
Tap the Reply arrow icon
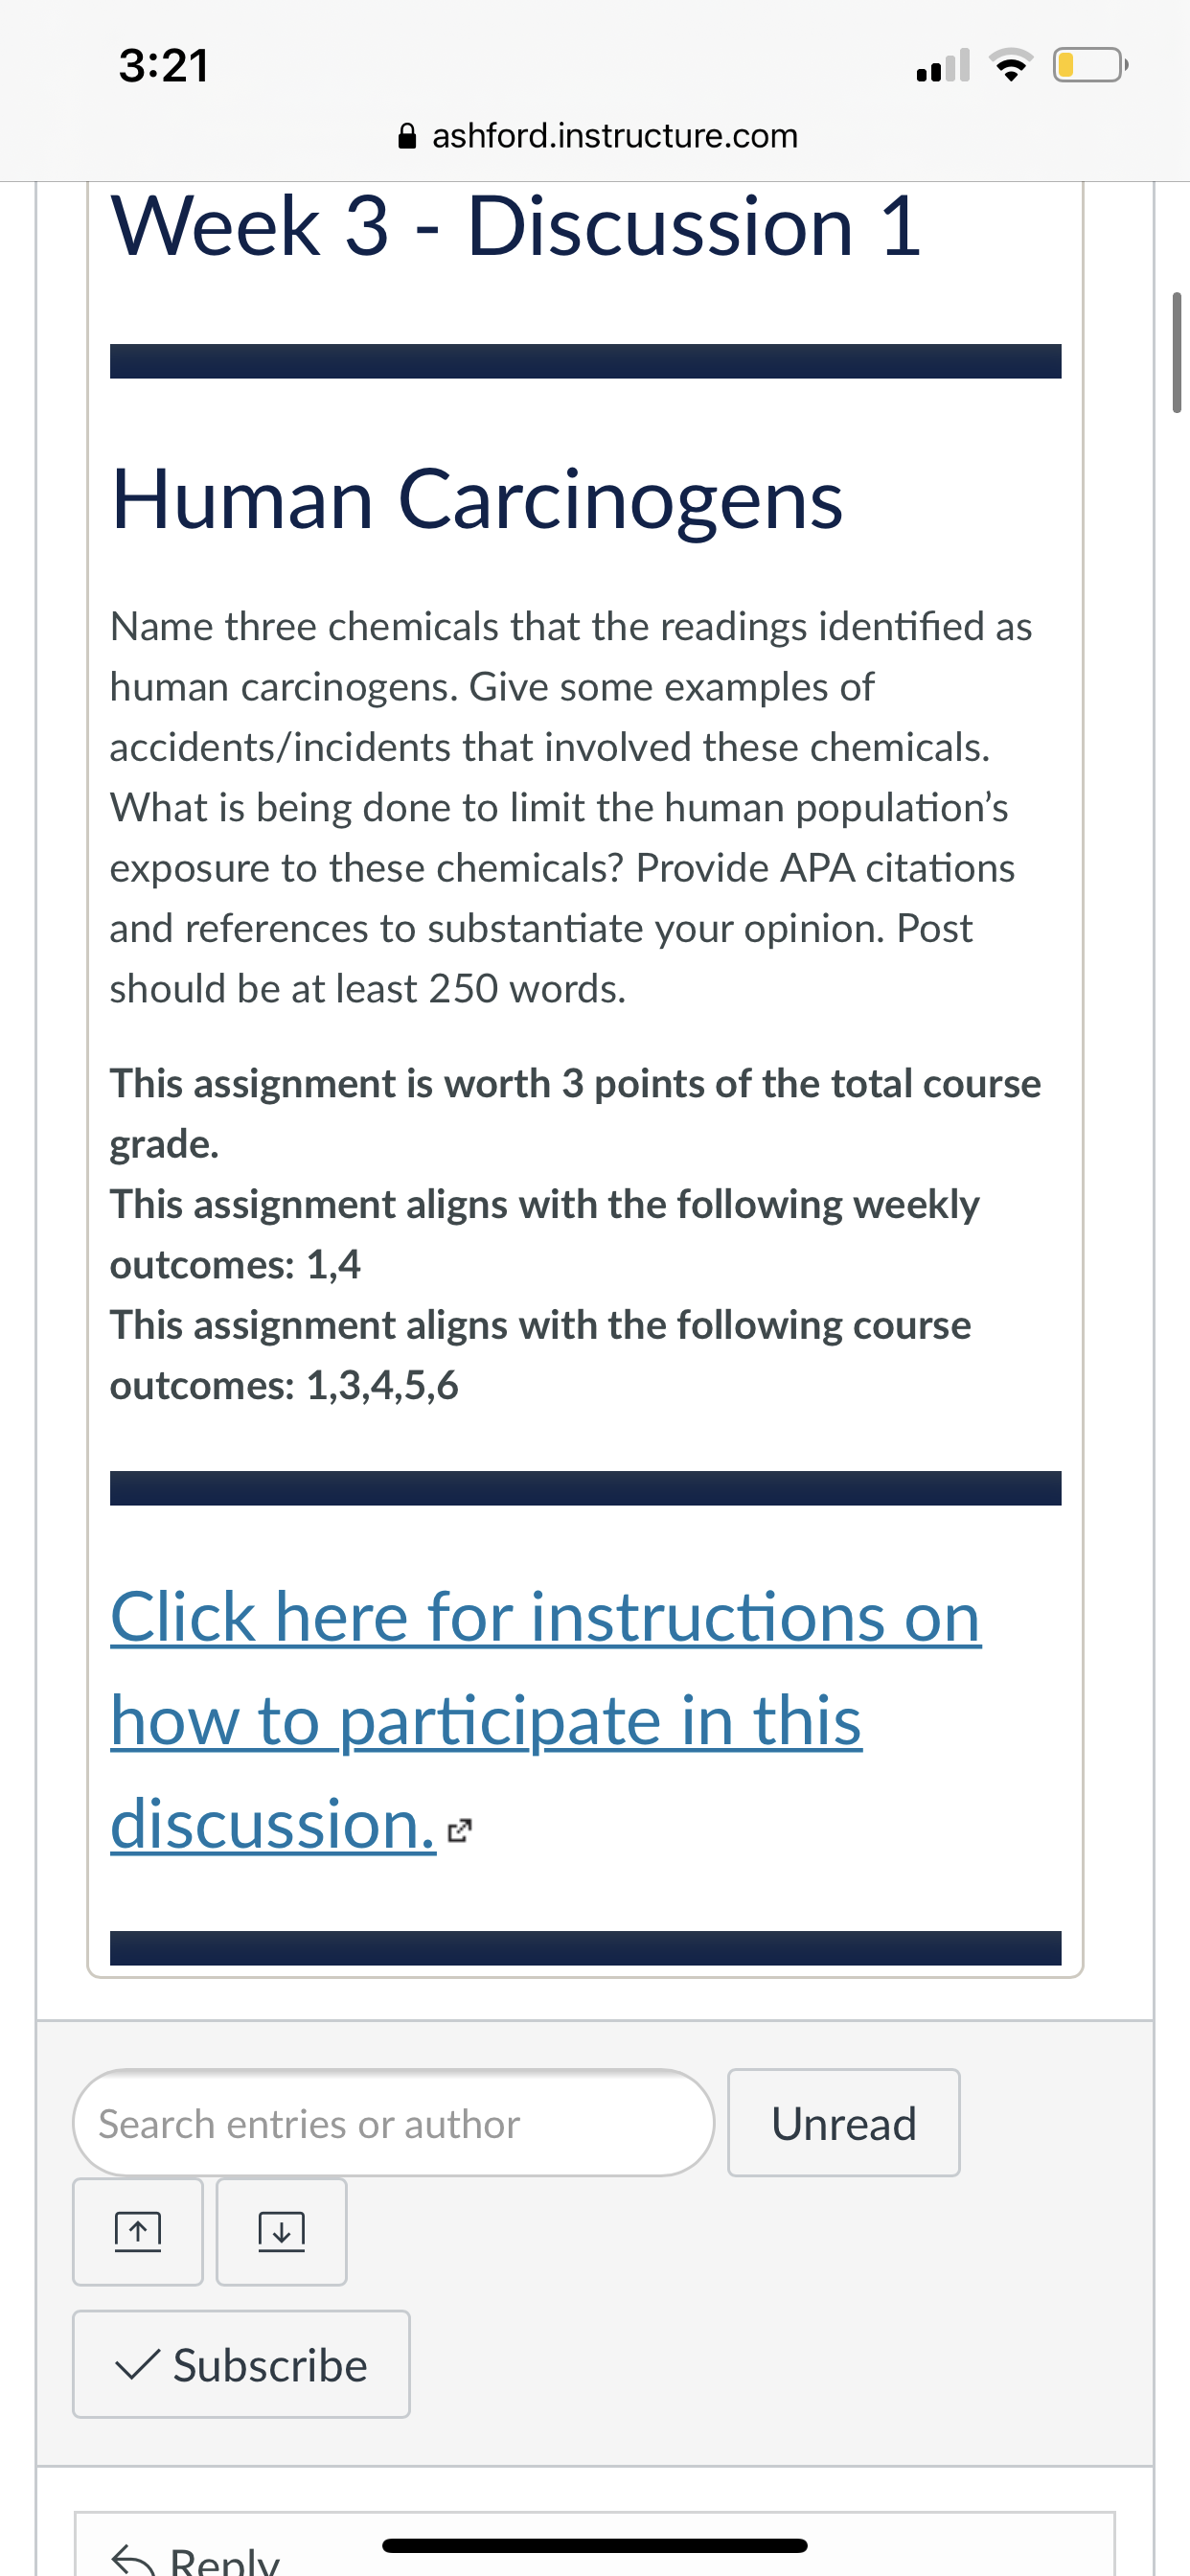(x=133, y=2560)
